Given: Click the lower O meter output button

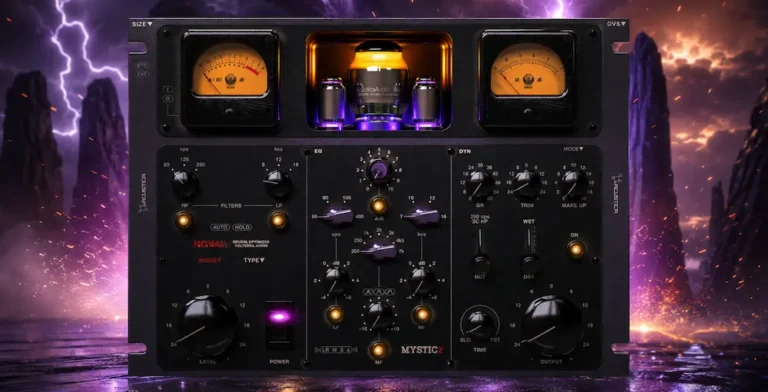Looking at the screenshot, I should (167, 98).
